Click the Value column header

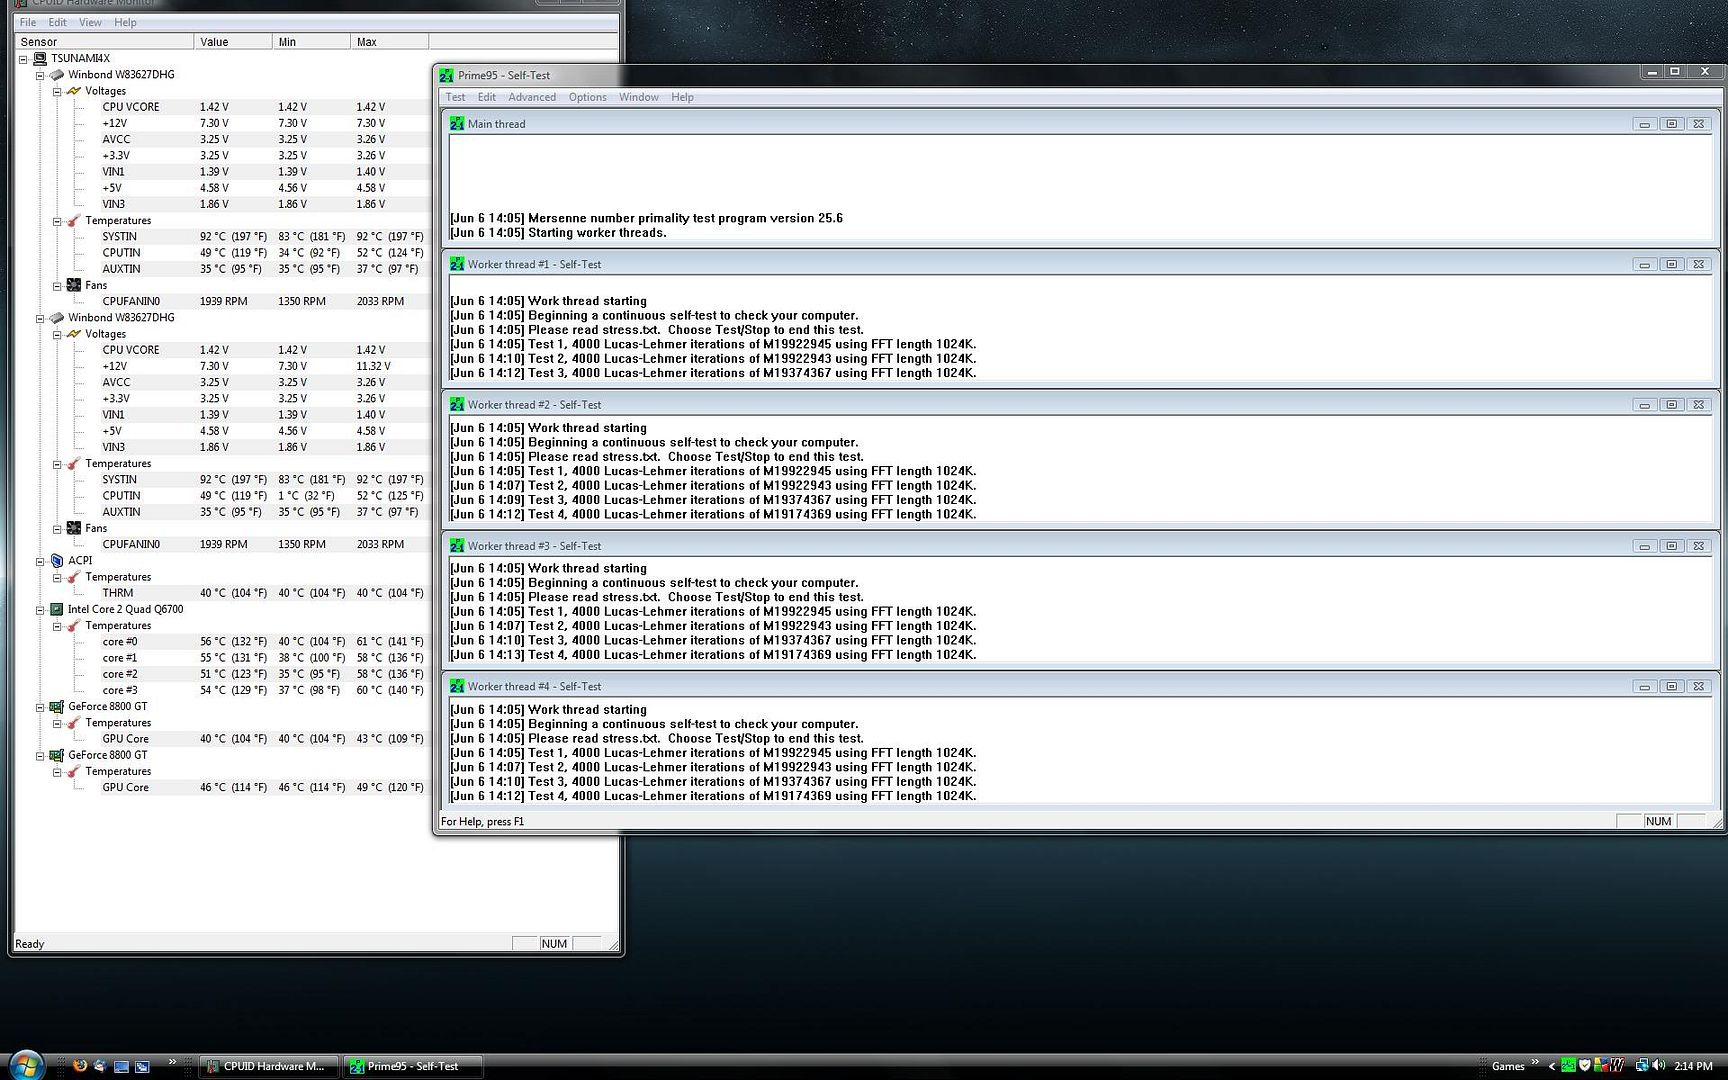pos(233,42)
